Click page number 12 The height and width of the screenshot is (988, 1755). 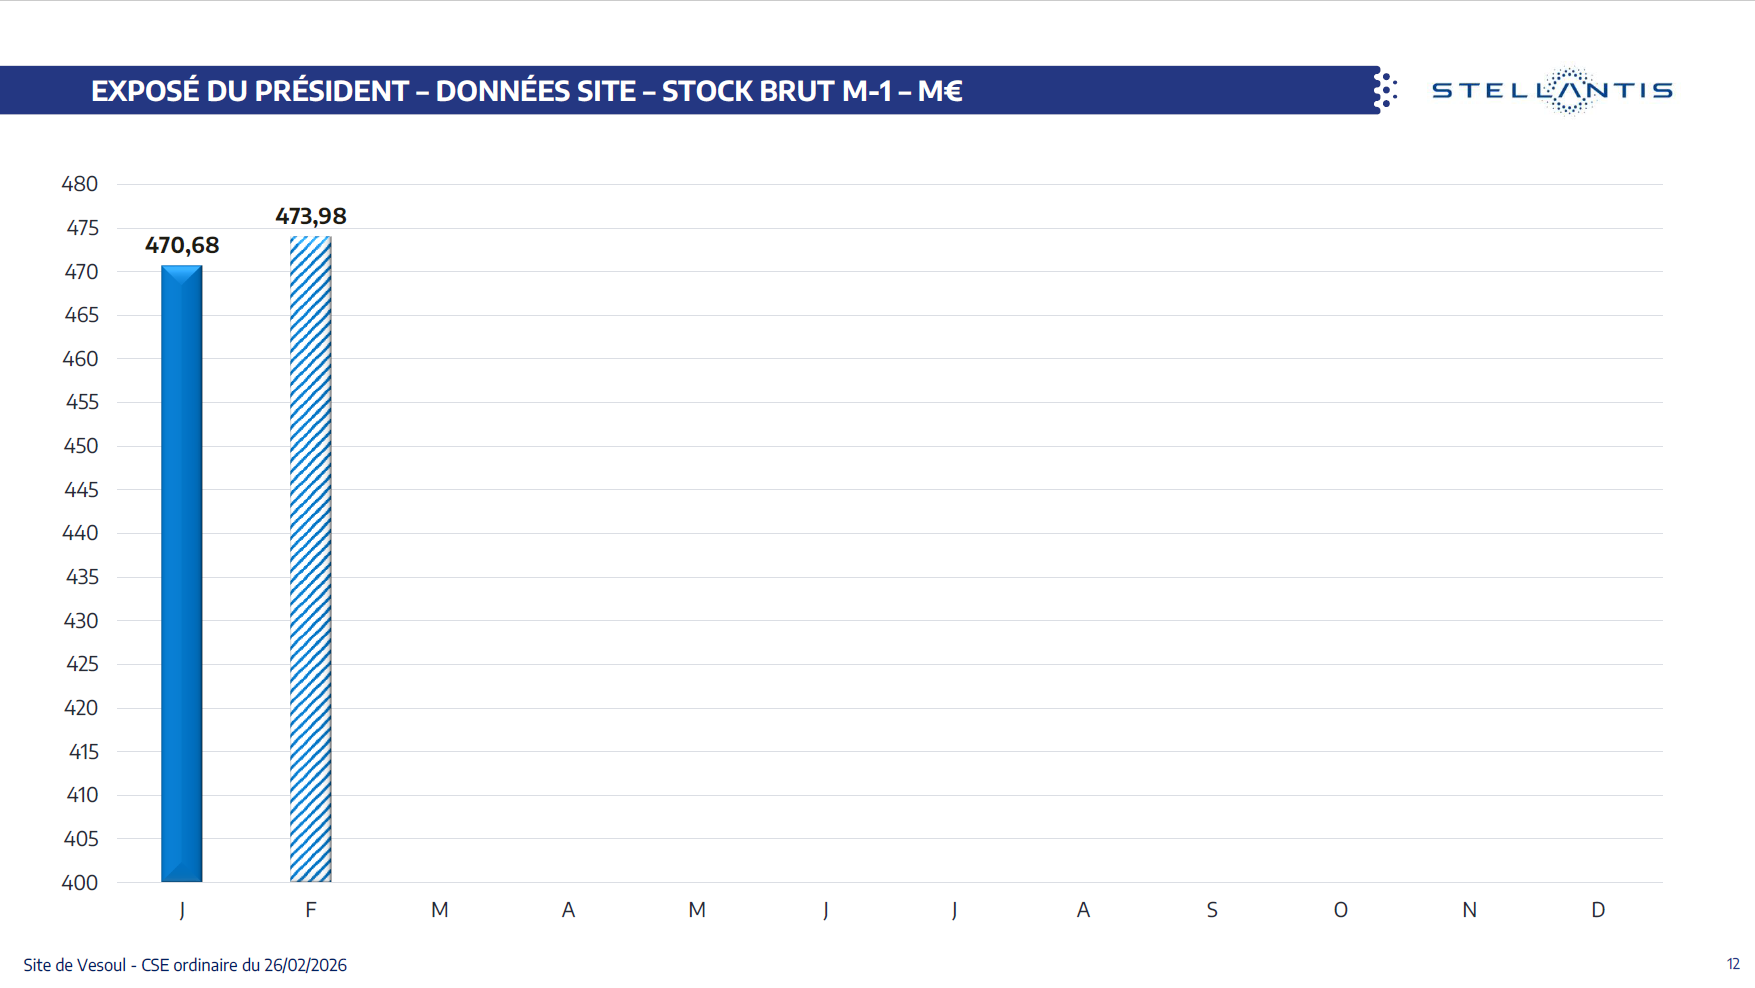point(1733,964)
